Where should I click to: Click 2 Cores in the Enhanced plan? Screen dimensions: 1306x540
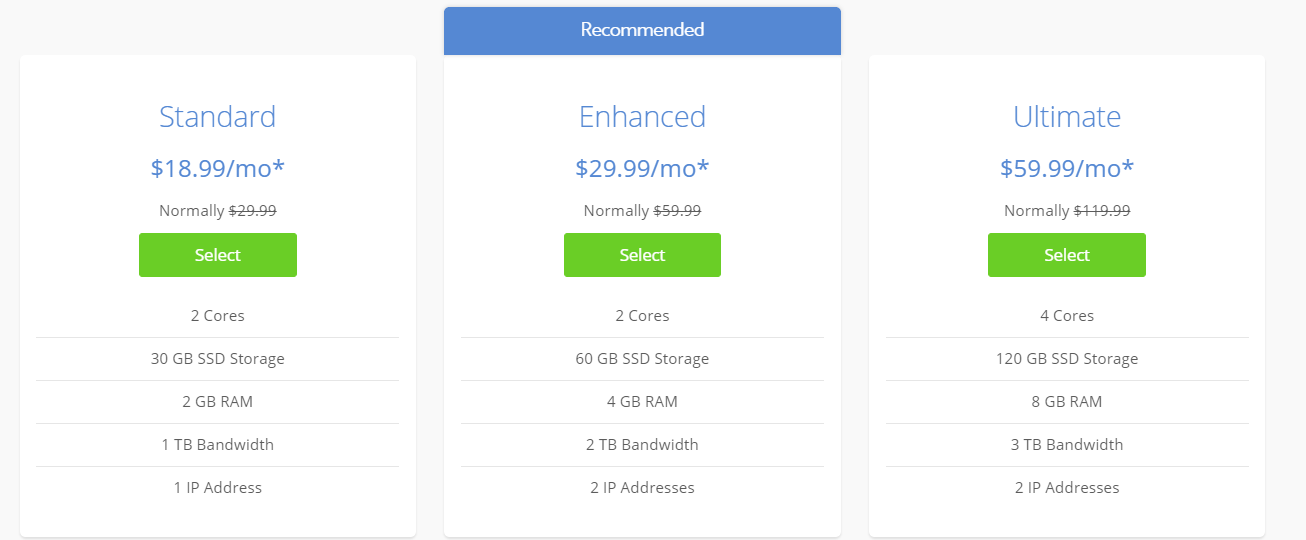(x=642, y=316)
